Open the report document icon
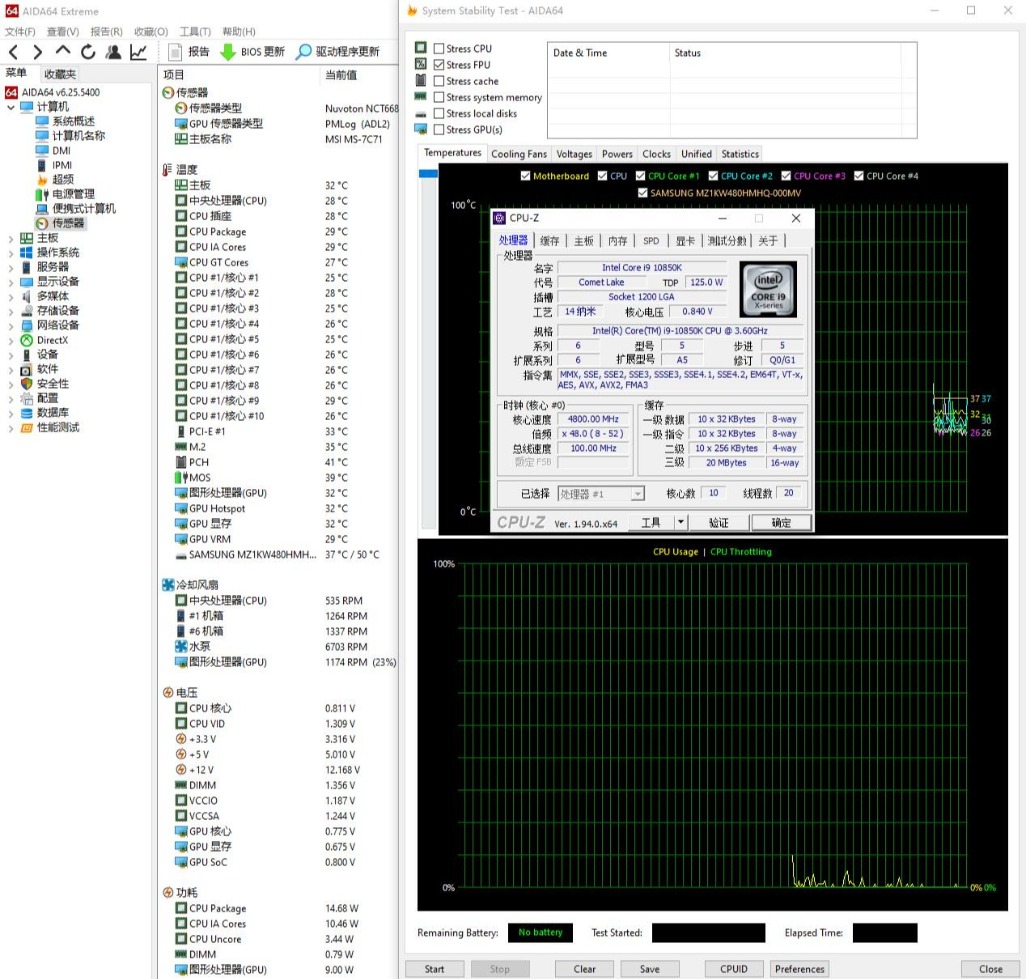Screen dimensions: 1026x979 (x=175, y=52)
